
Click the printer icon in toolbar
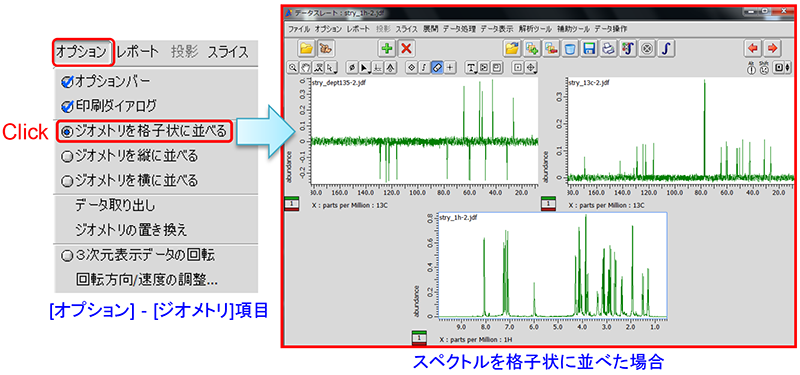[x=608, y=48]
